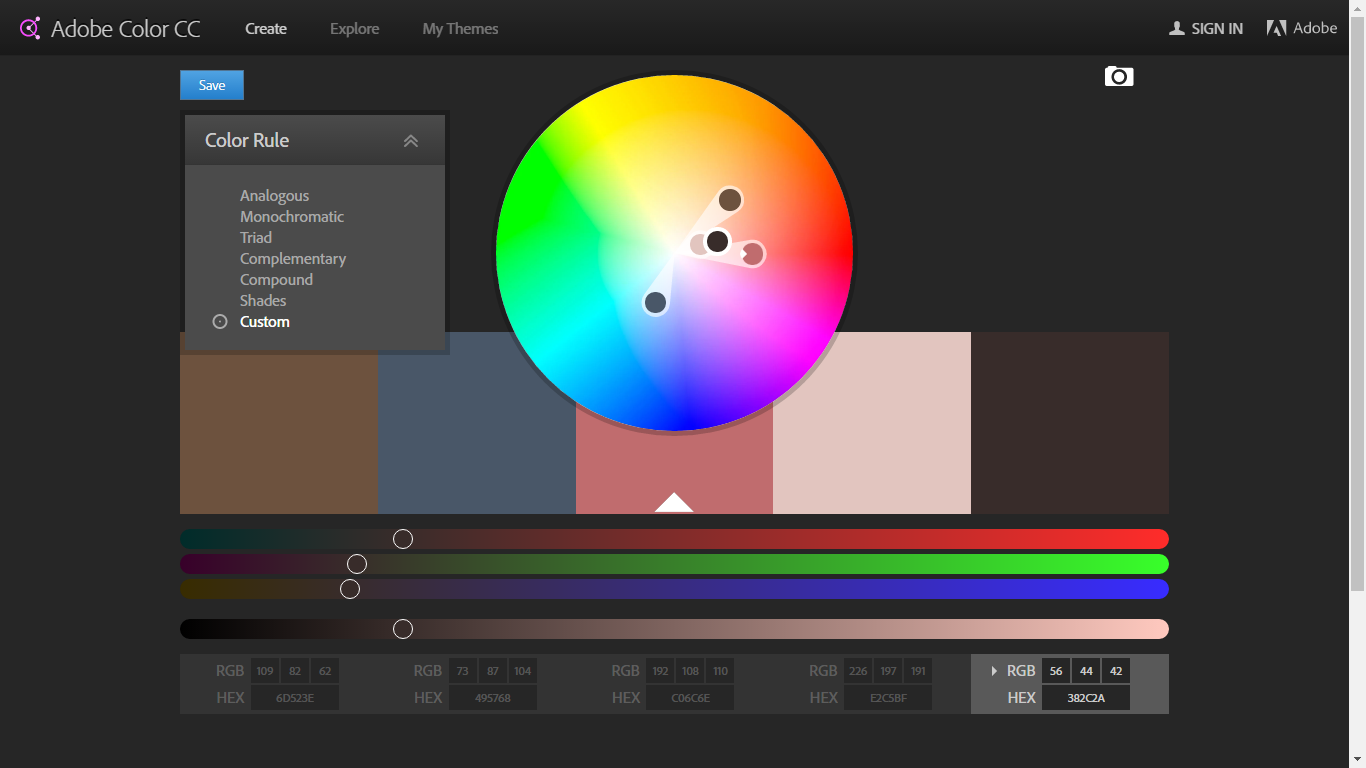
Task: Click the red channel slider handle
Action: (x=403, y=539)
